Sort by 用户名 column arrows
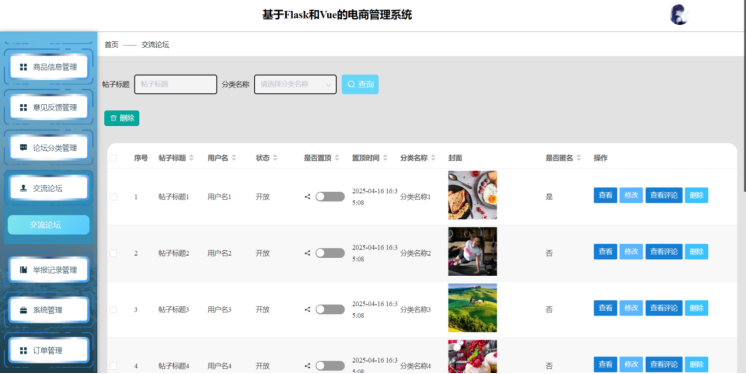Viewport: 746px width, 374px height. [234, 158]
